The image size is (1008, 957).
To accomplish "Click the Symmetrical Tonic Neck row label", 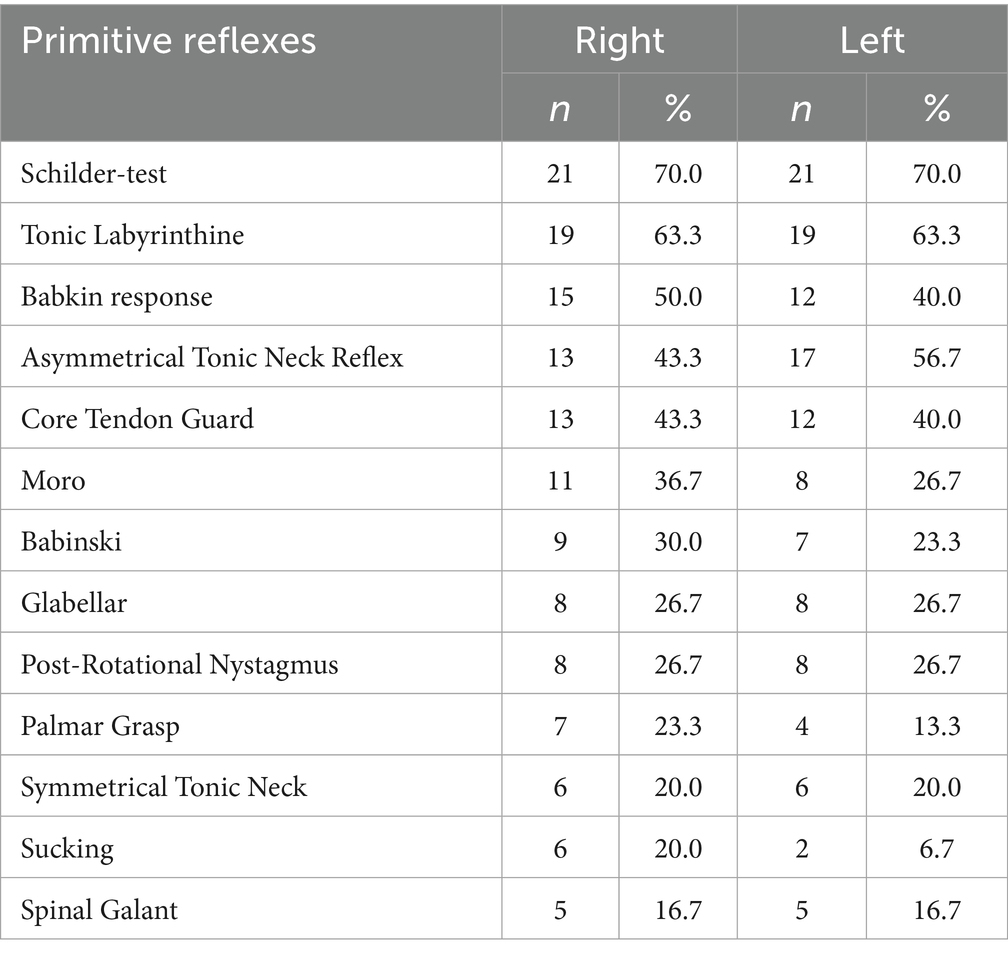I will tap(164, 787).
